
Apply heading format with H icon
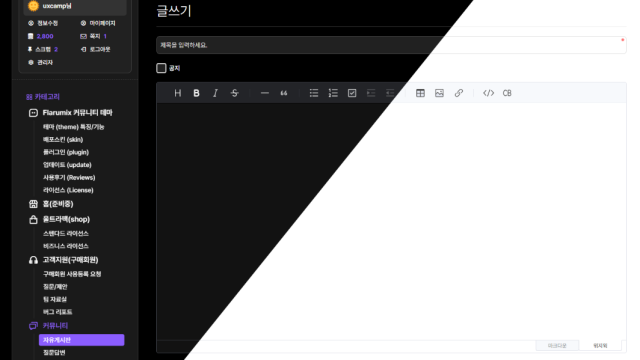pyautogui.click(x=178, y=93)
